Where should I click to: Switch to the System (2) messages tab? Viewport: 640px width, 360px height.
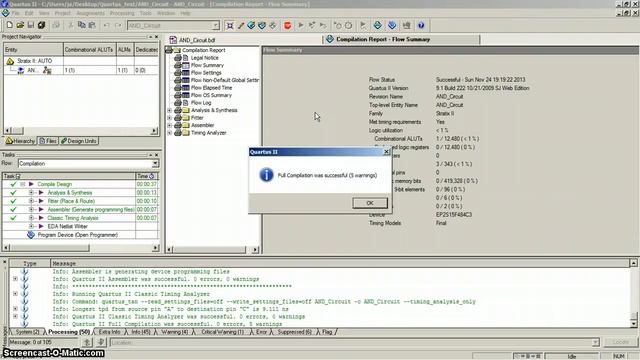point(27,332)
